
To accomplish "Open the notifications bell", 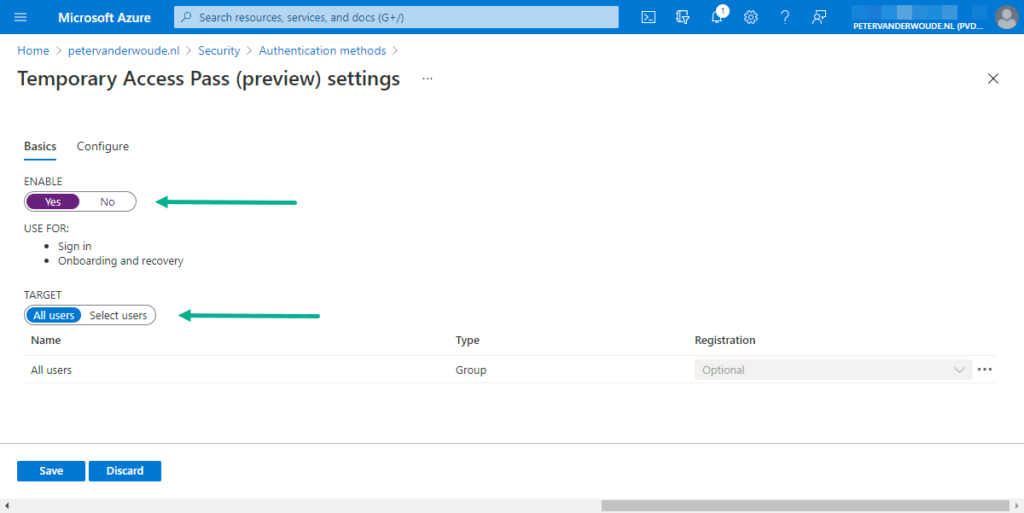I will 717,17.
